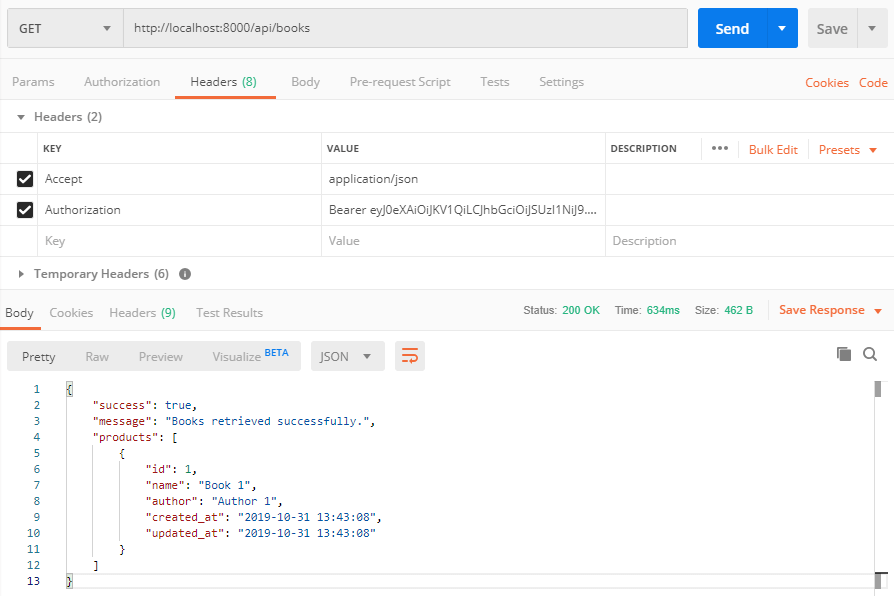This screenshot has width=894, height=596.
Task: Click the Accept header key cell
Action: click(x=179, y=179)
